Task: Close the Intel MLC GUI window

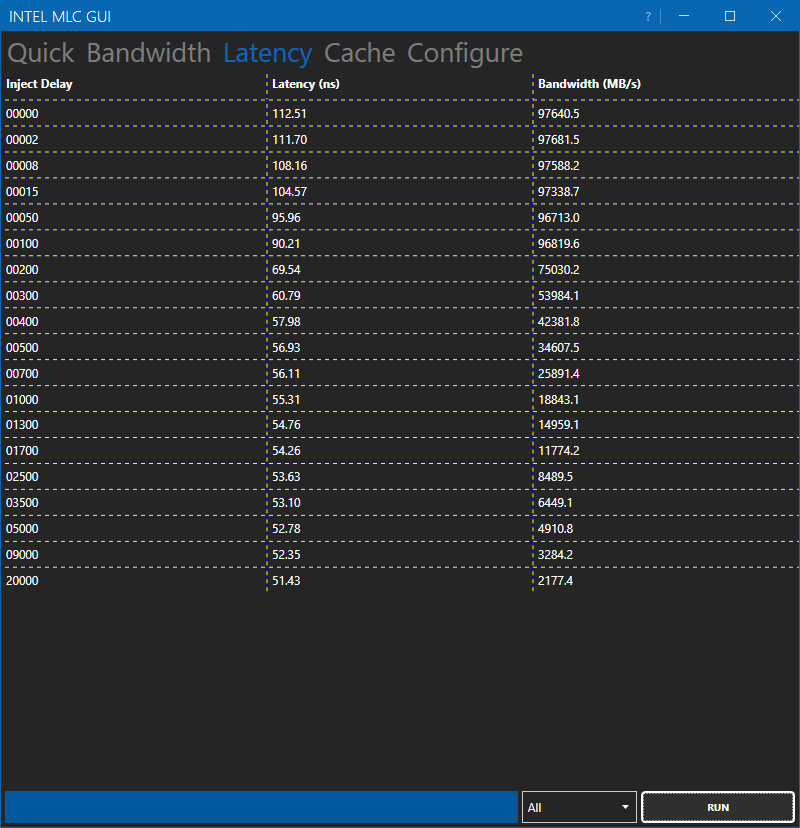Action: (776, 16)
